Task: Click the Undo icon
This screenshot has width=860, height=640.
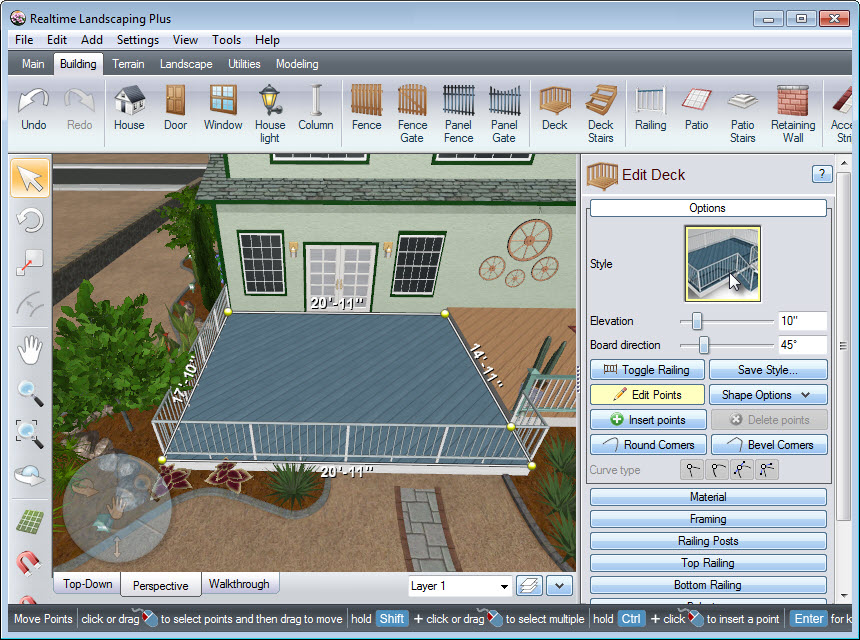Action: [33, 109]
